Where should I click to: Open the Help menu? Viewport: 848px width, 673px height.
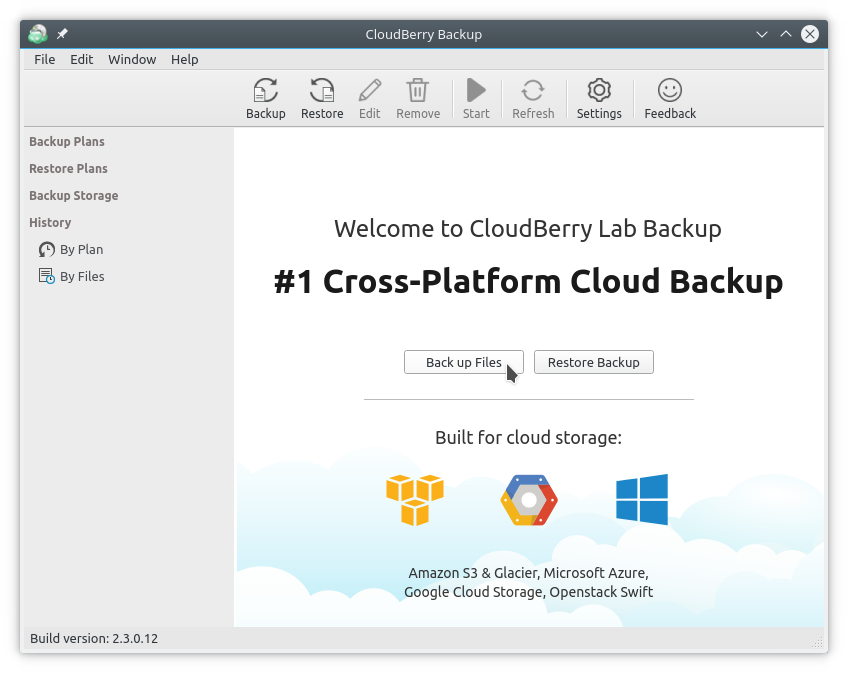point(184,60)
